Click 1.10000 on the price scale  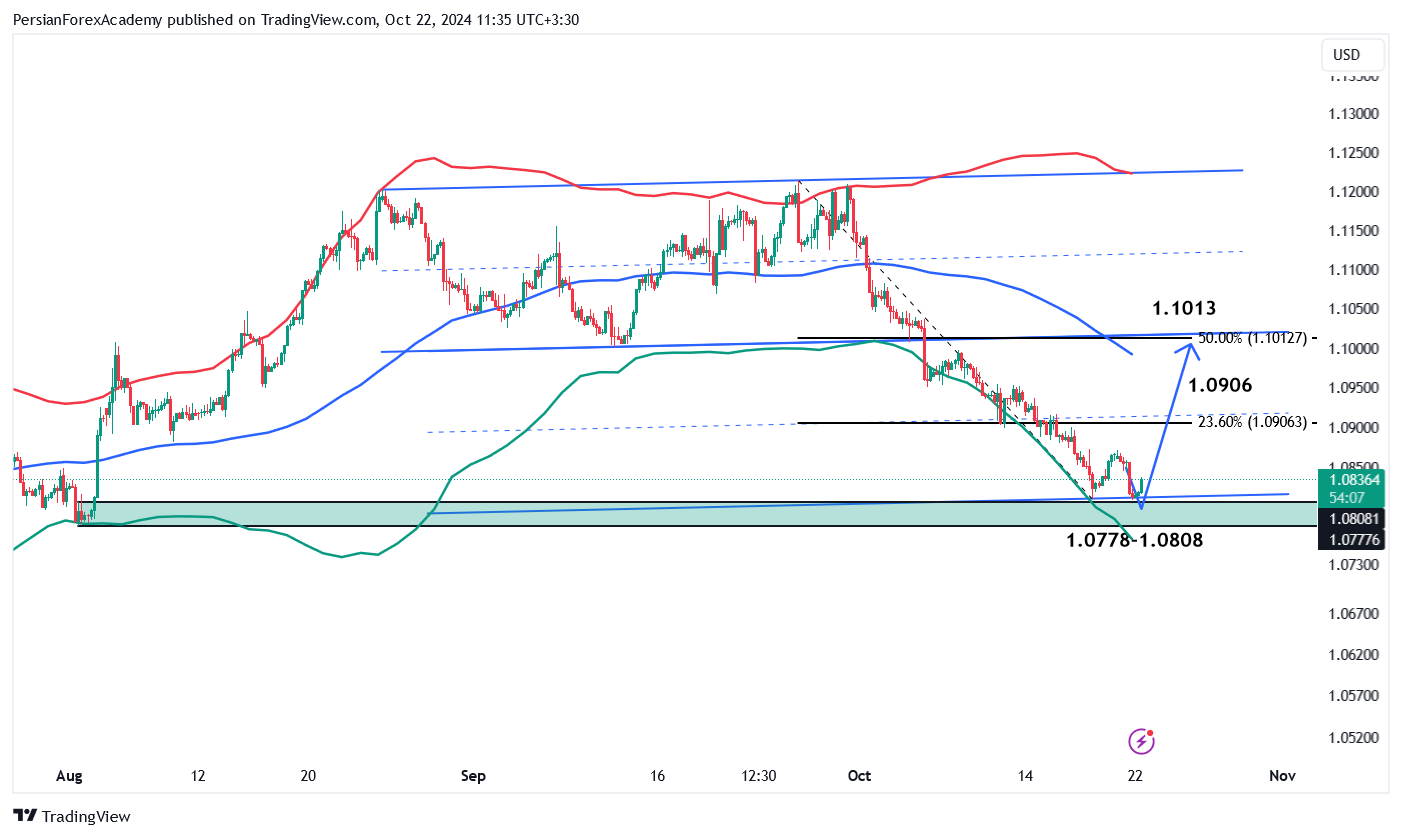pyautogui.click(x=1355, y=349)
